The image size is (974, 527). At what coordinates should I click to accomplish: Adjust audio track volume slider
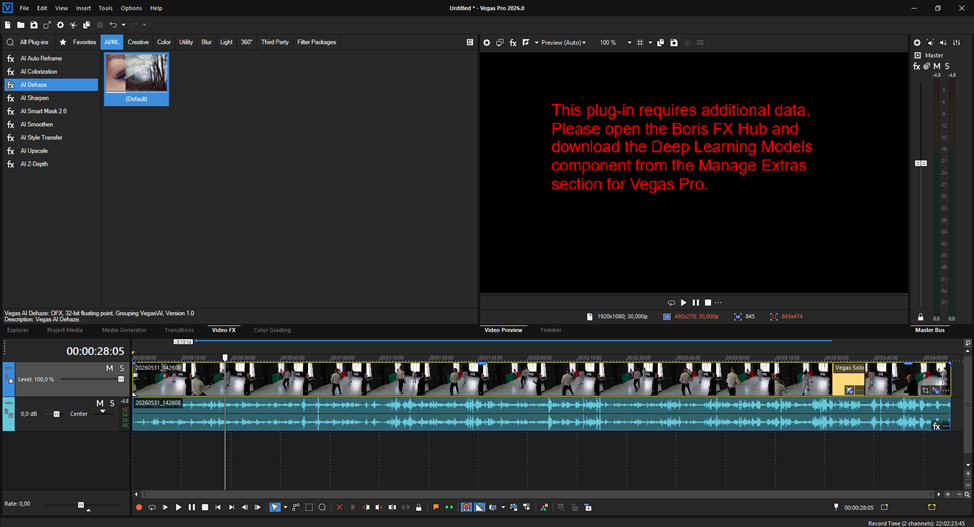click(57, 414)
